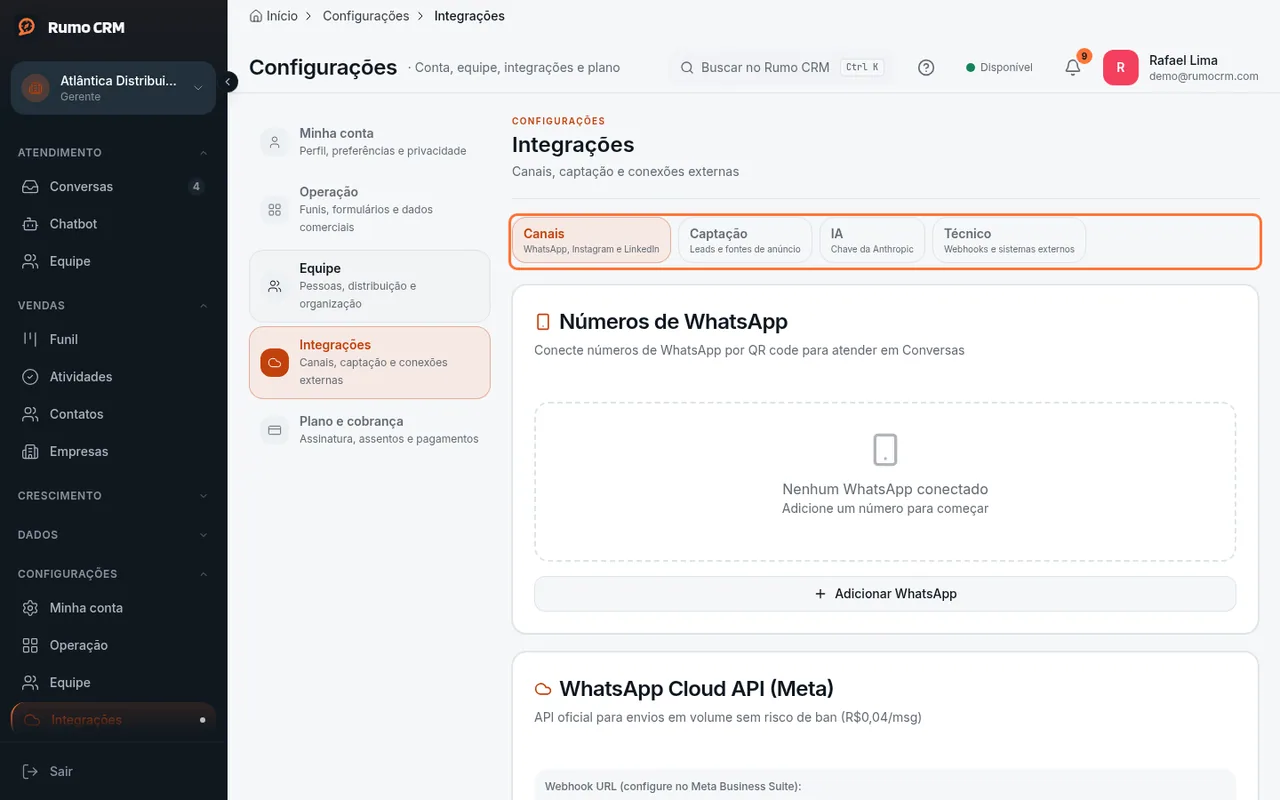Click the Buscar no Rumo CRM search field
This screenshot has height=800, width=1280.
781,67
